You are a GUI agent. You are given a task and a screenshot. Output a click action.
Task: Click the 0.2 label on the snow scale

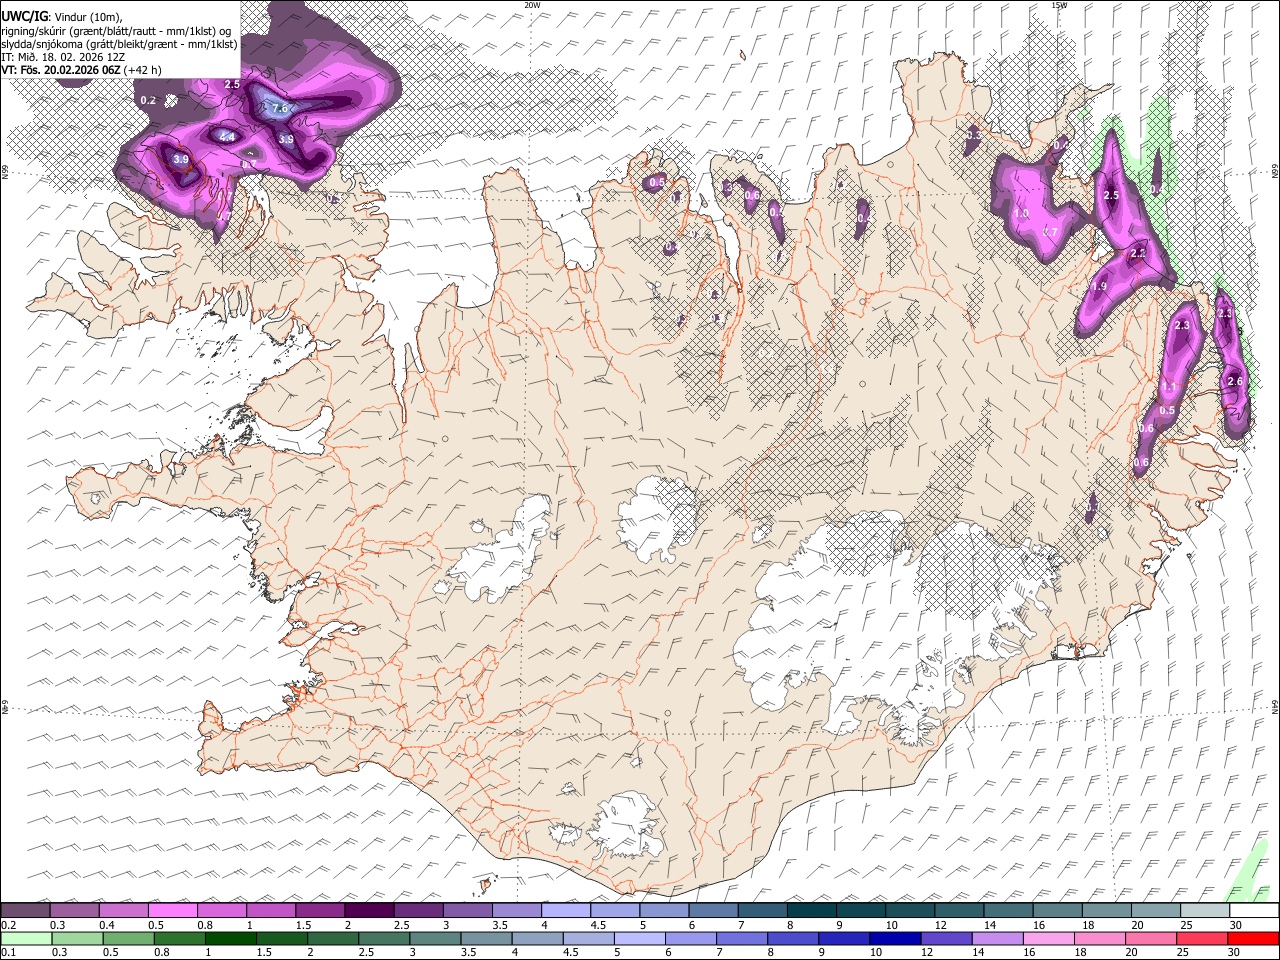coord(9,925)
